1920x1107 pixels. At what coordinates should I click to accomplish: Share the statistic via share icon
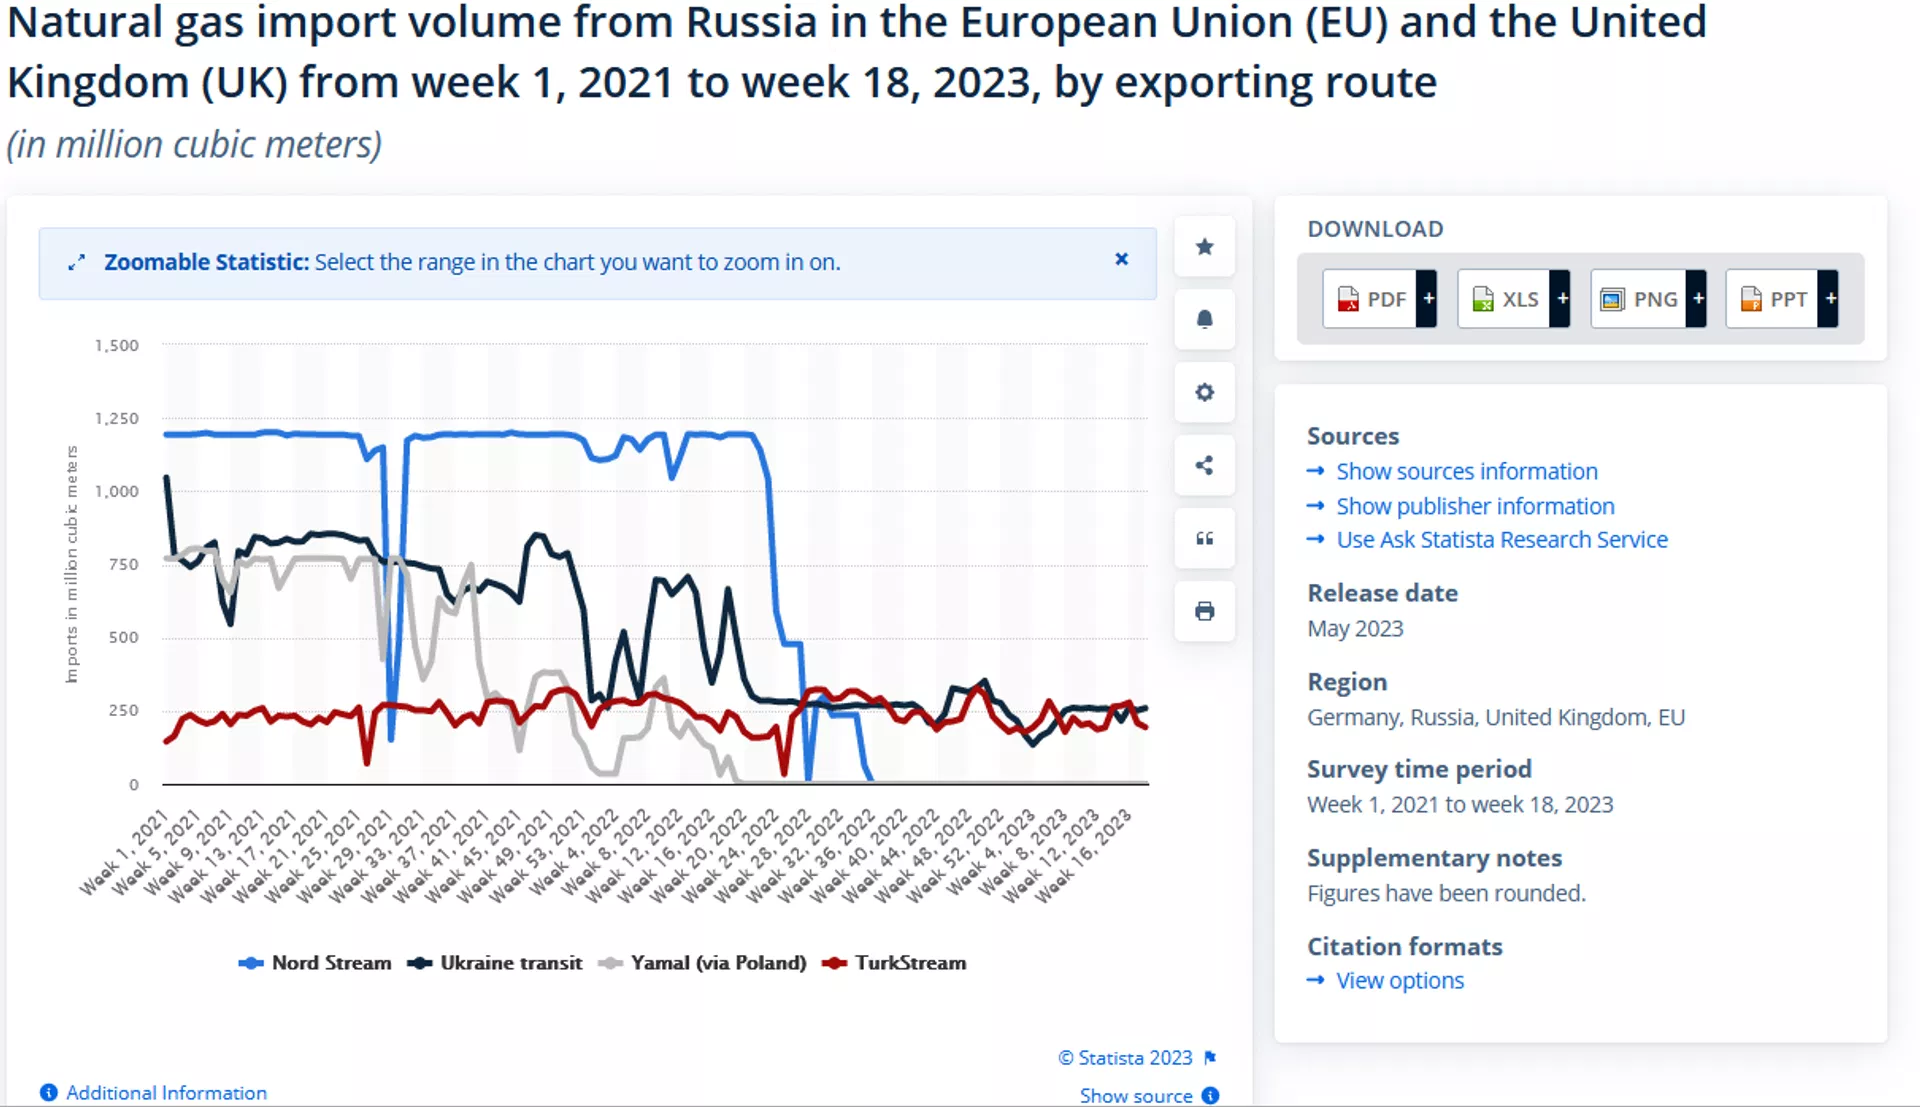(x=1204, y=466)
